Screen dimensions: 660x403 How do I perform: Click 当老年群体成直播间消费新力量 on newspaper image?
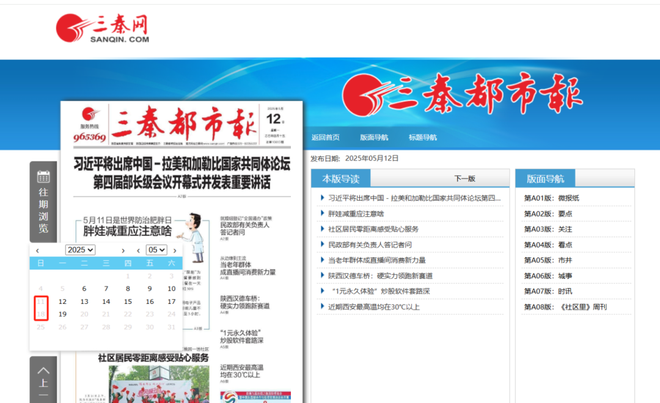[248, 268]
